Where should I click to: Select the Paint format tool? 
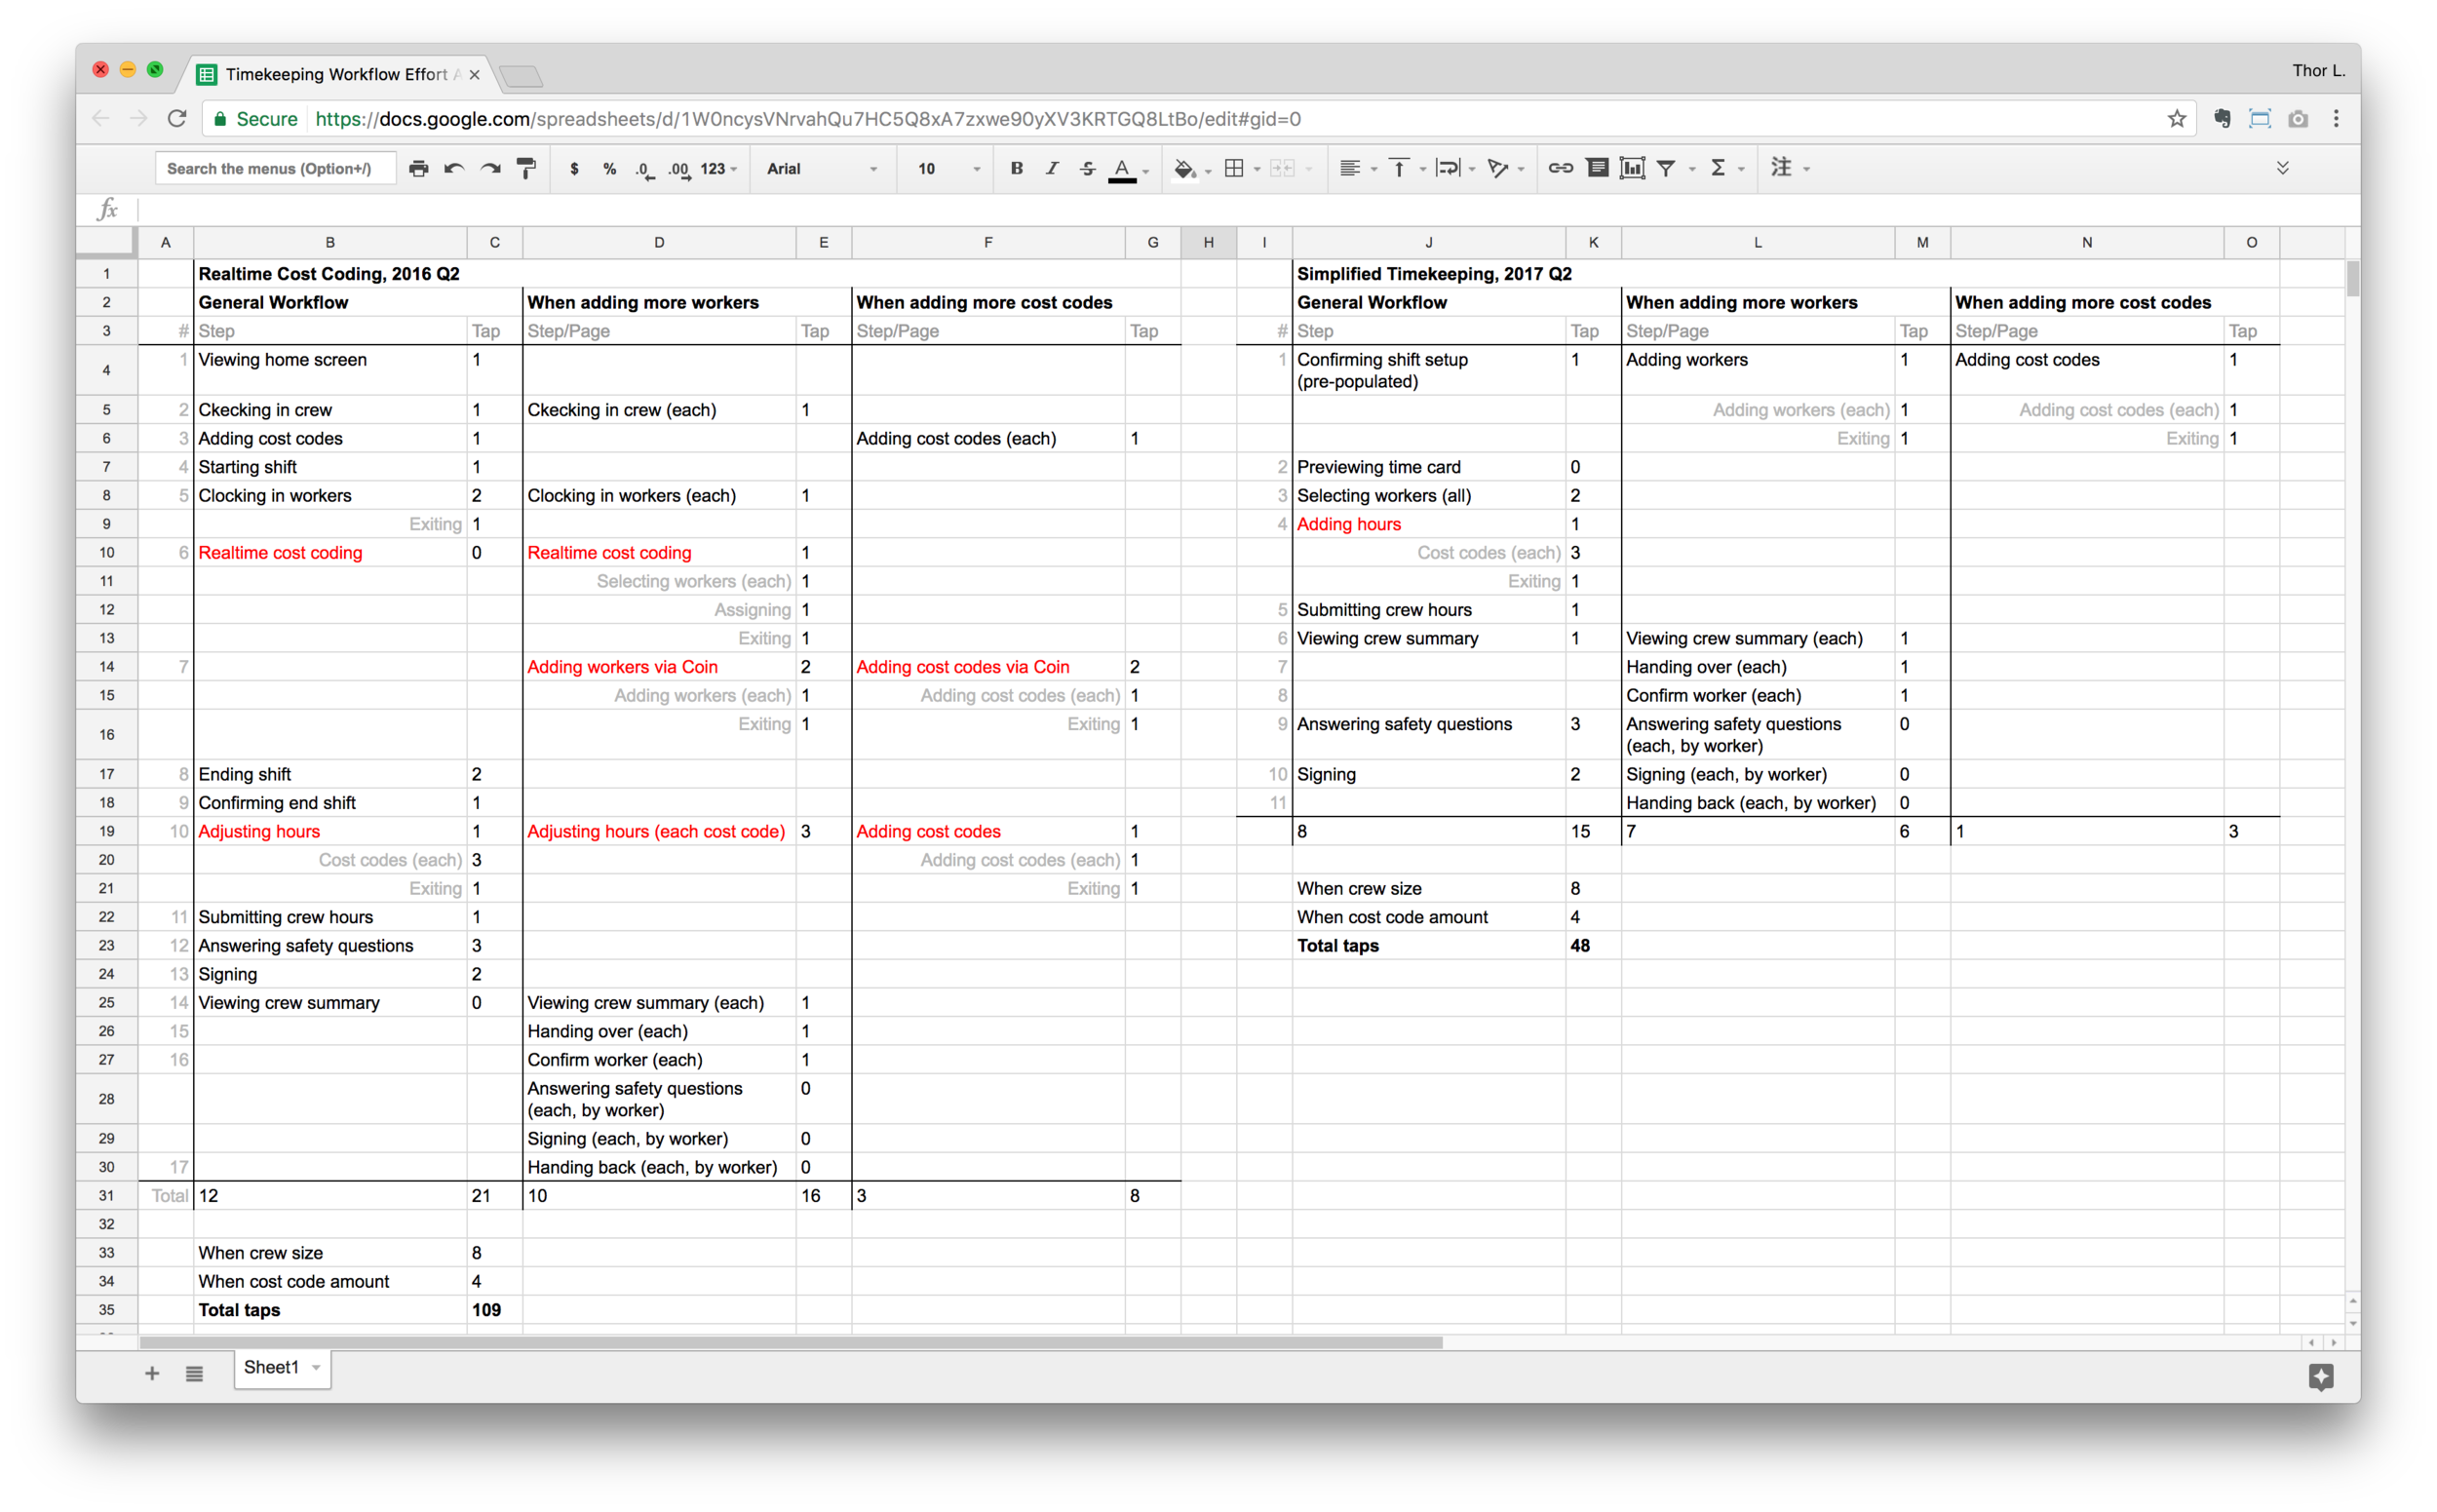tap(526, 169)
